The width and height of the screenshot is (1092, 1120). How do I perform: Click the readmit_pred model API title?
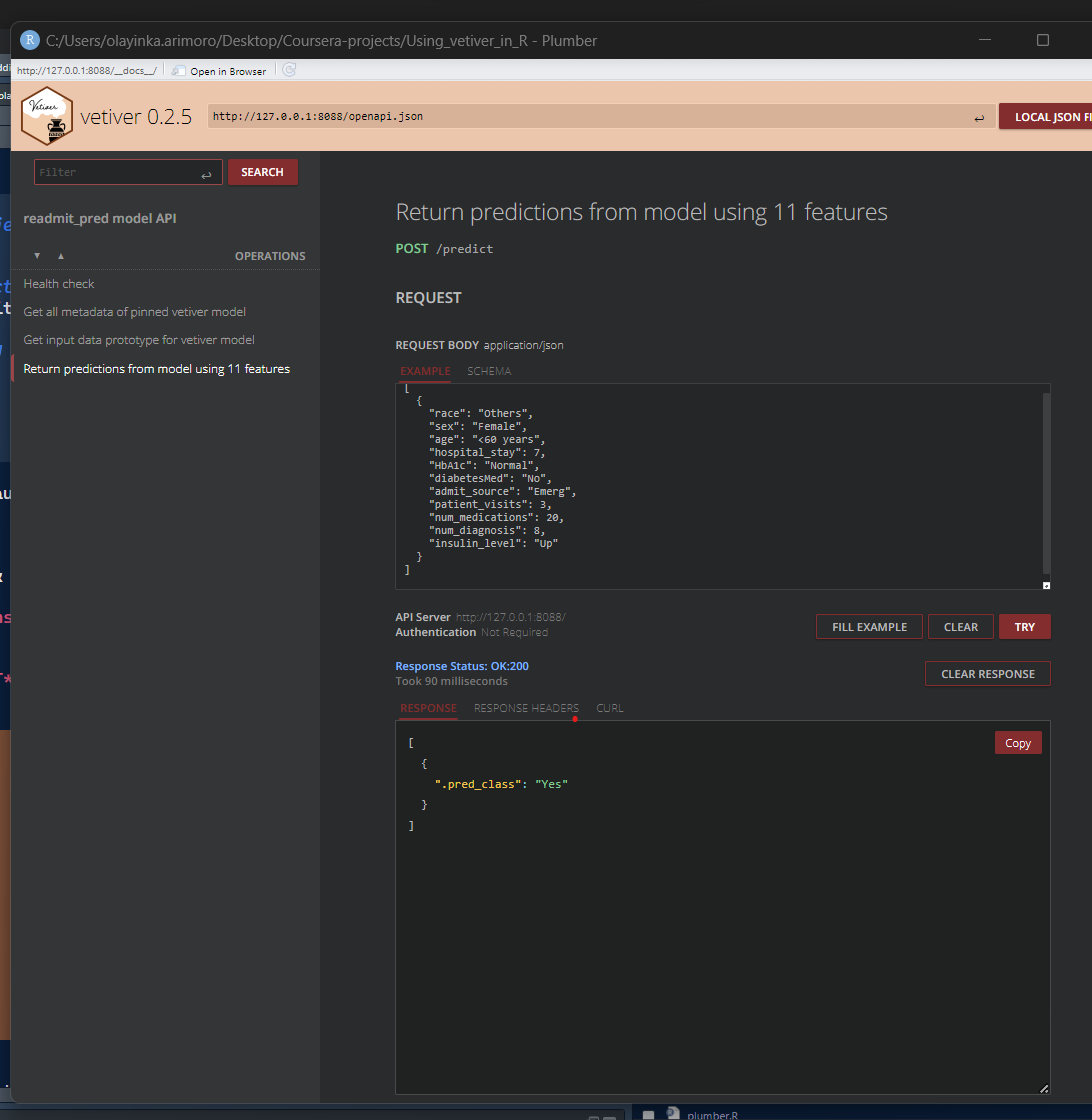point(100,218)
